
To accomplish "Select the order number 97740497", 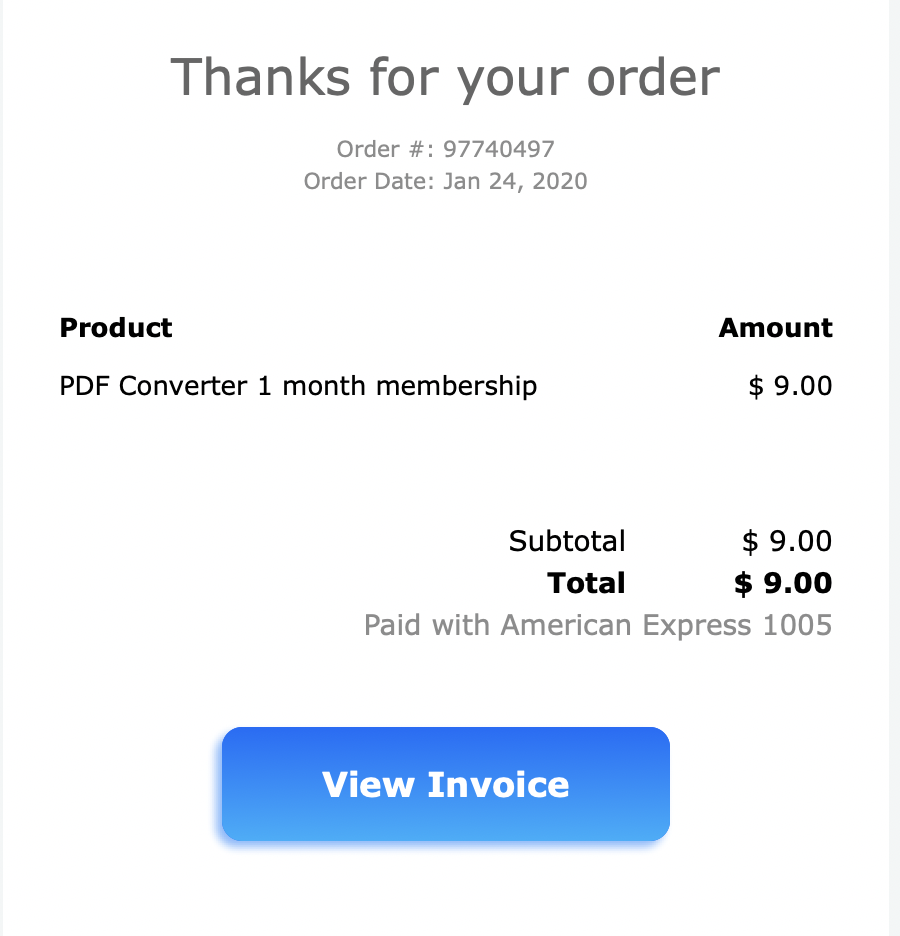I will click(499, 149).
